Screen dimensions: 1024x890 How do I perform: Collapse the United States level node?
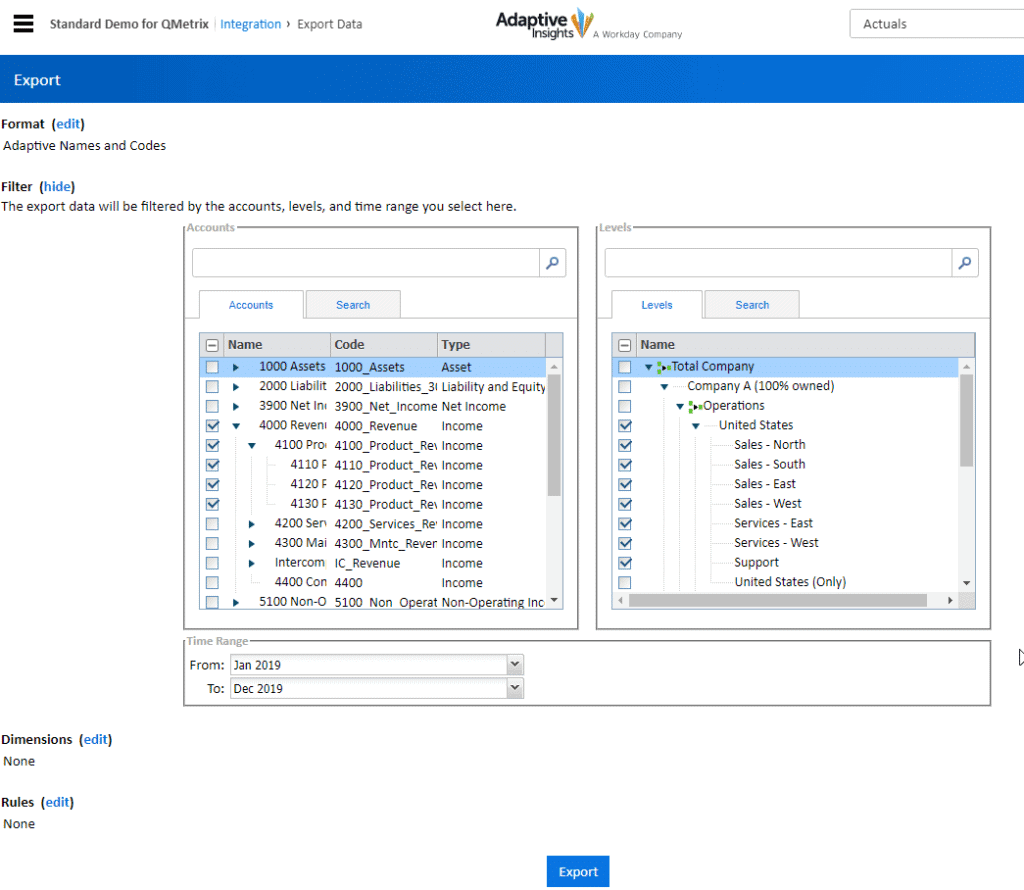point(695,424)
